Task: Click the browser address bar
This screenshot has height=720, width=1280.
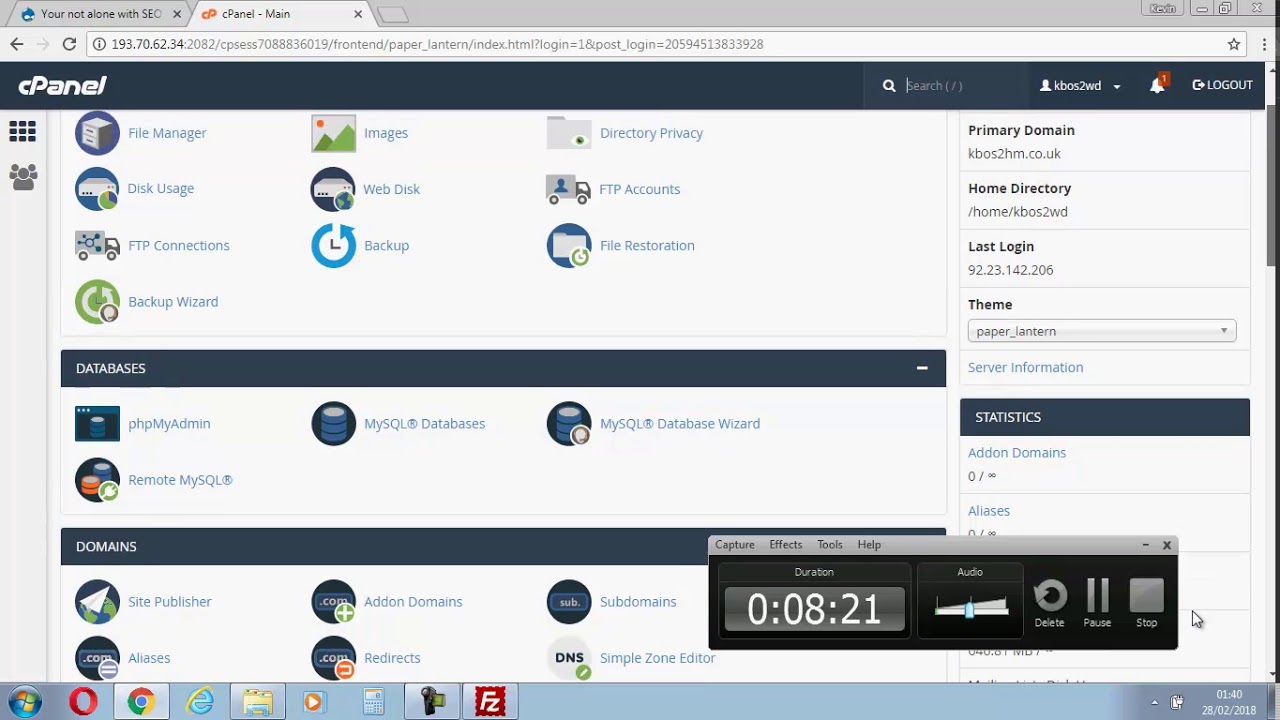Action: [x=660, y=44]
